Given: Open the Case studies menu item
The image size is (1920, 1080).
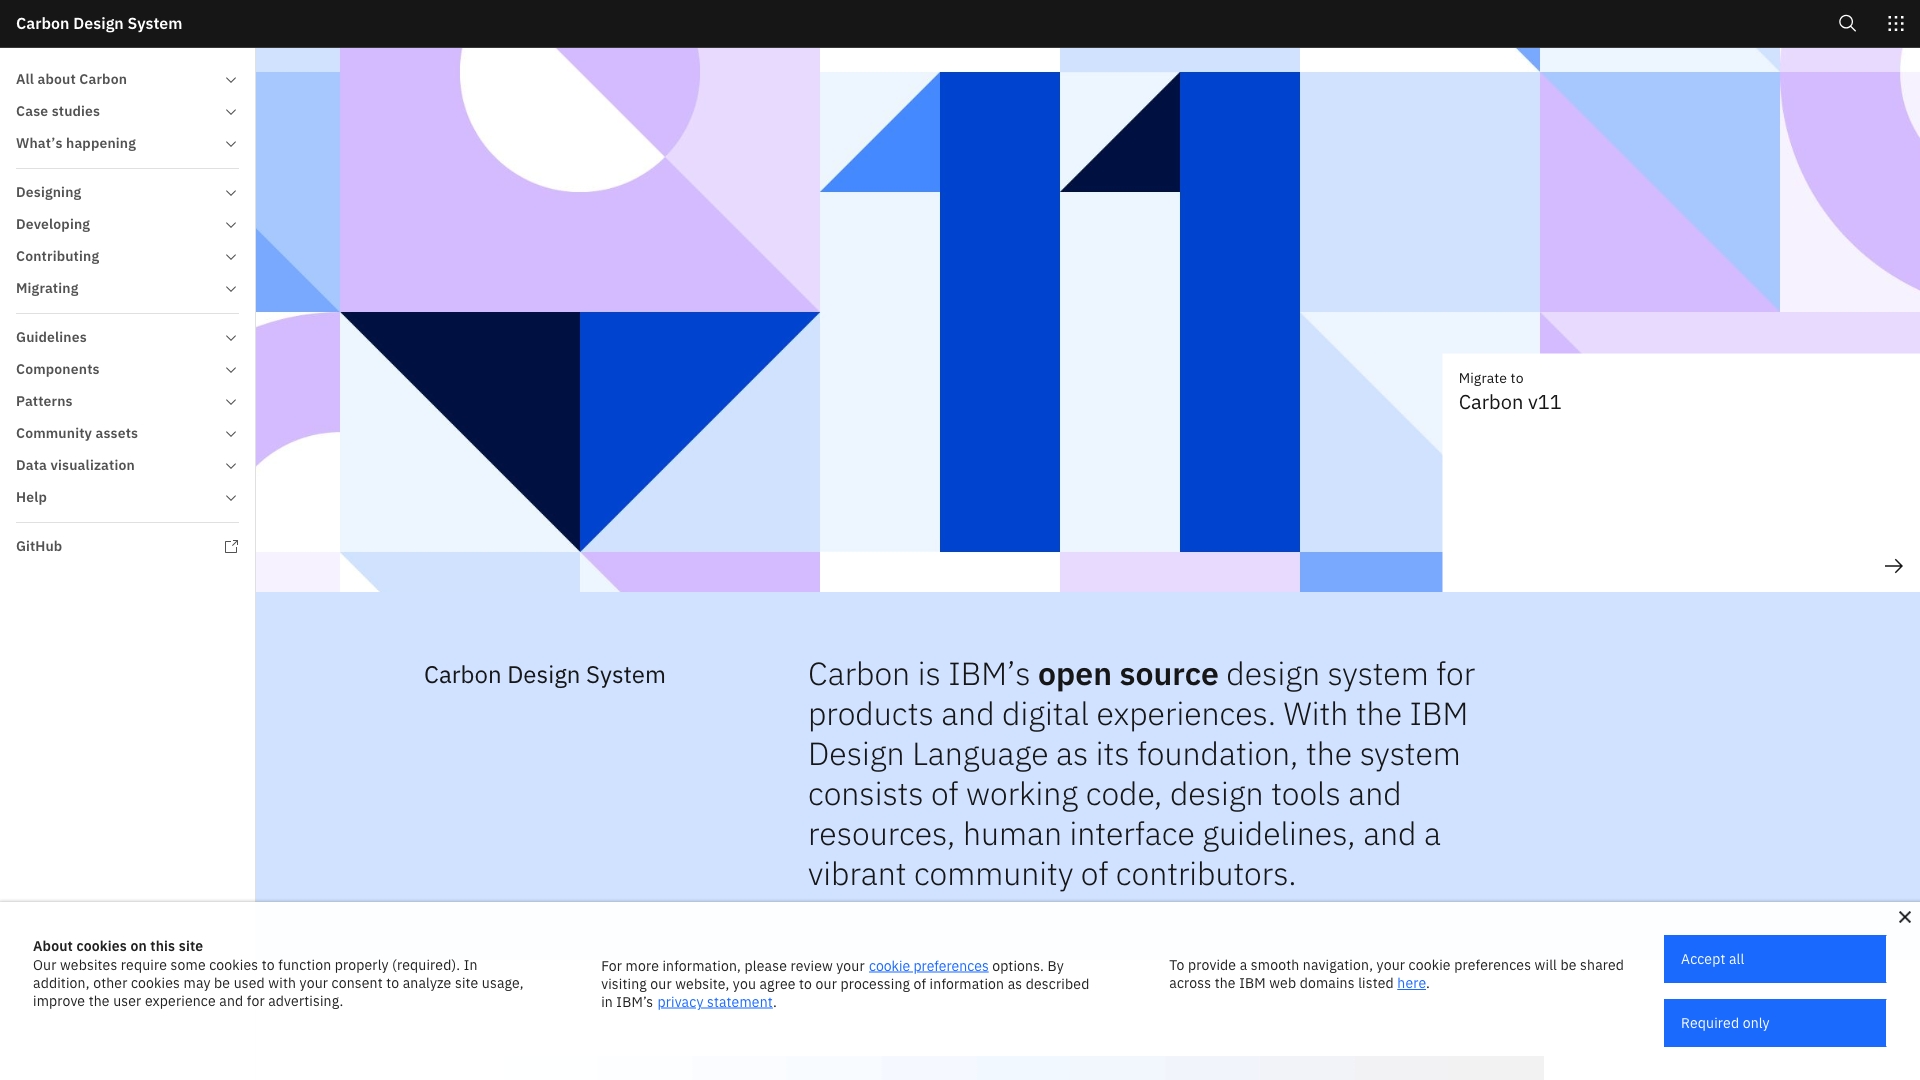Looking at the screenshot, I should (57, 111).
